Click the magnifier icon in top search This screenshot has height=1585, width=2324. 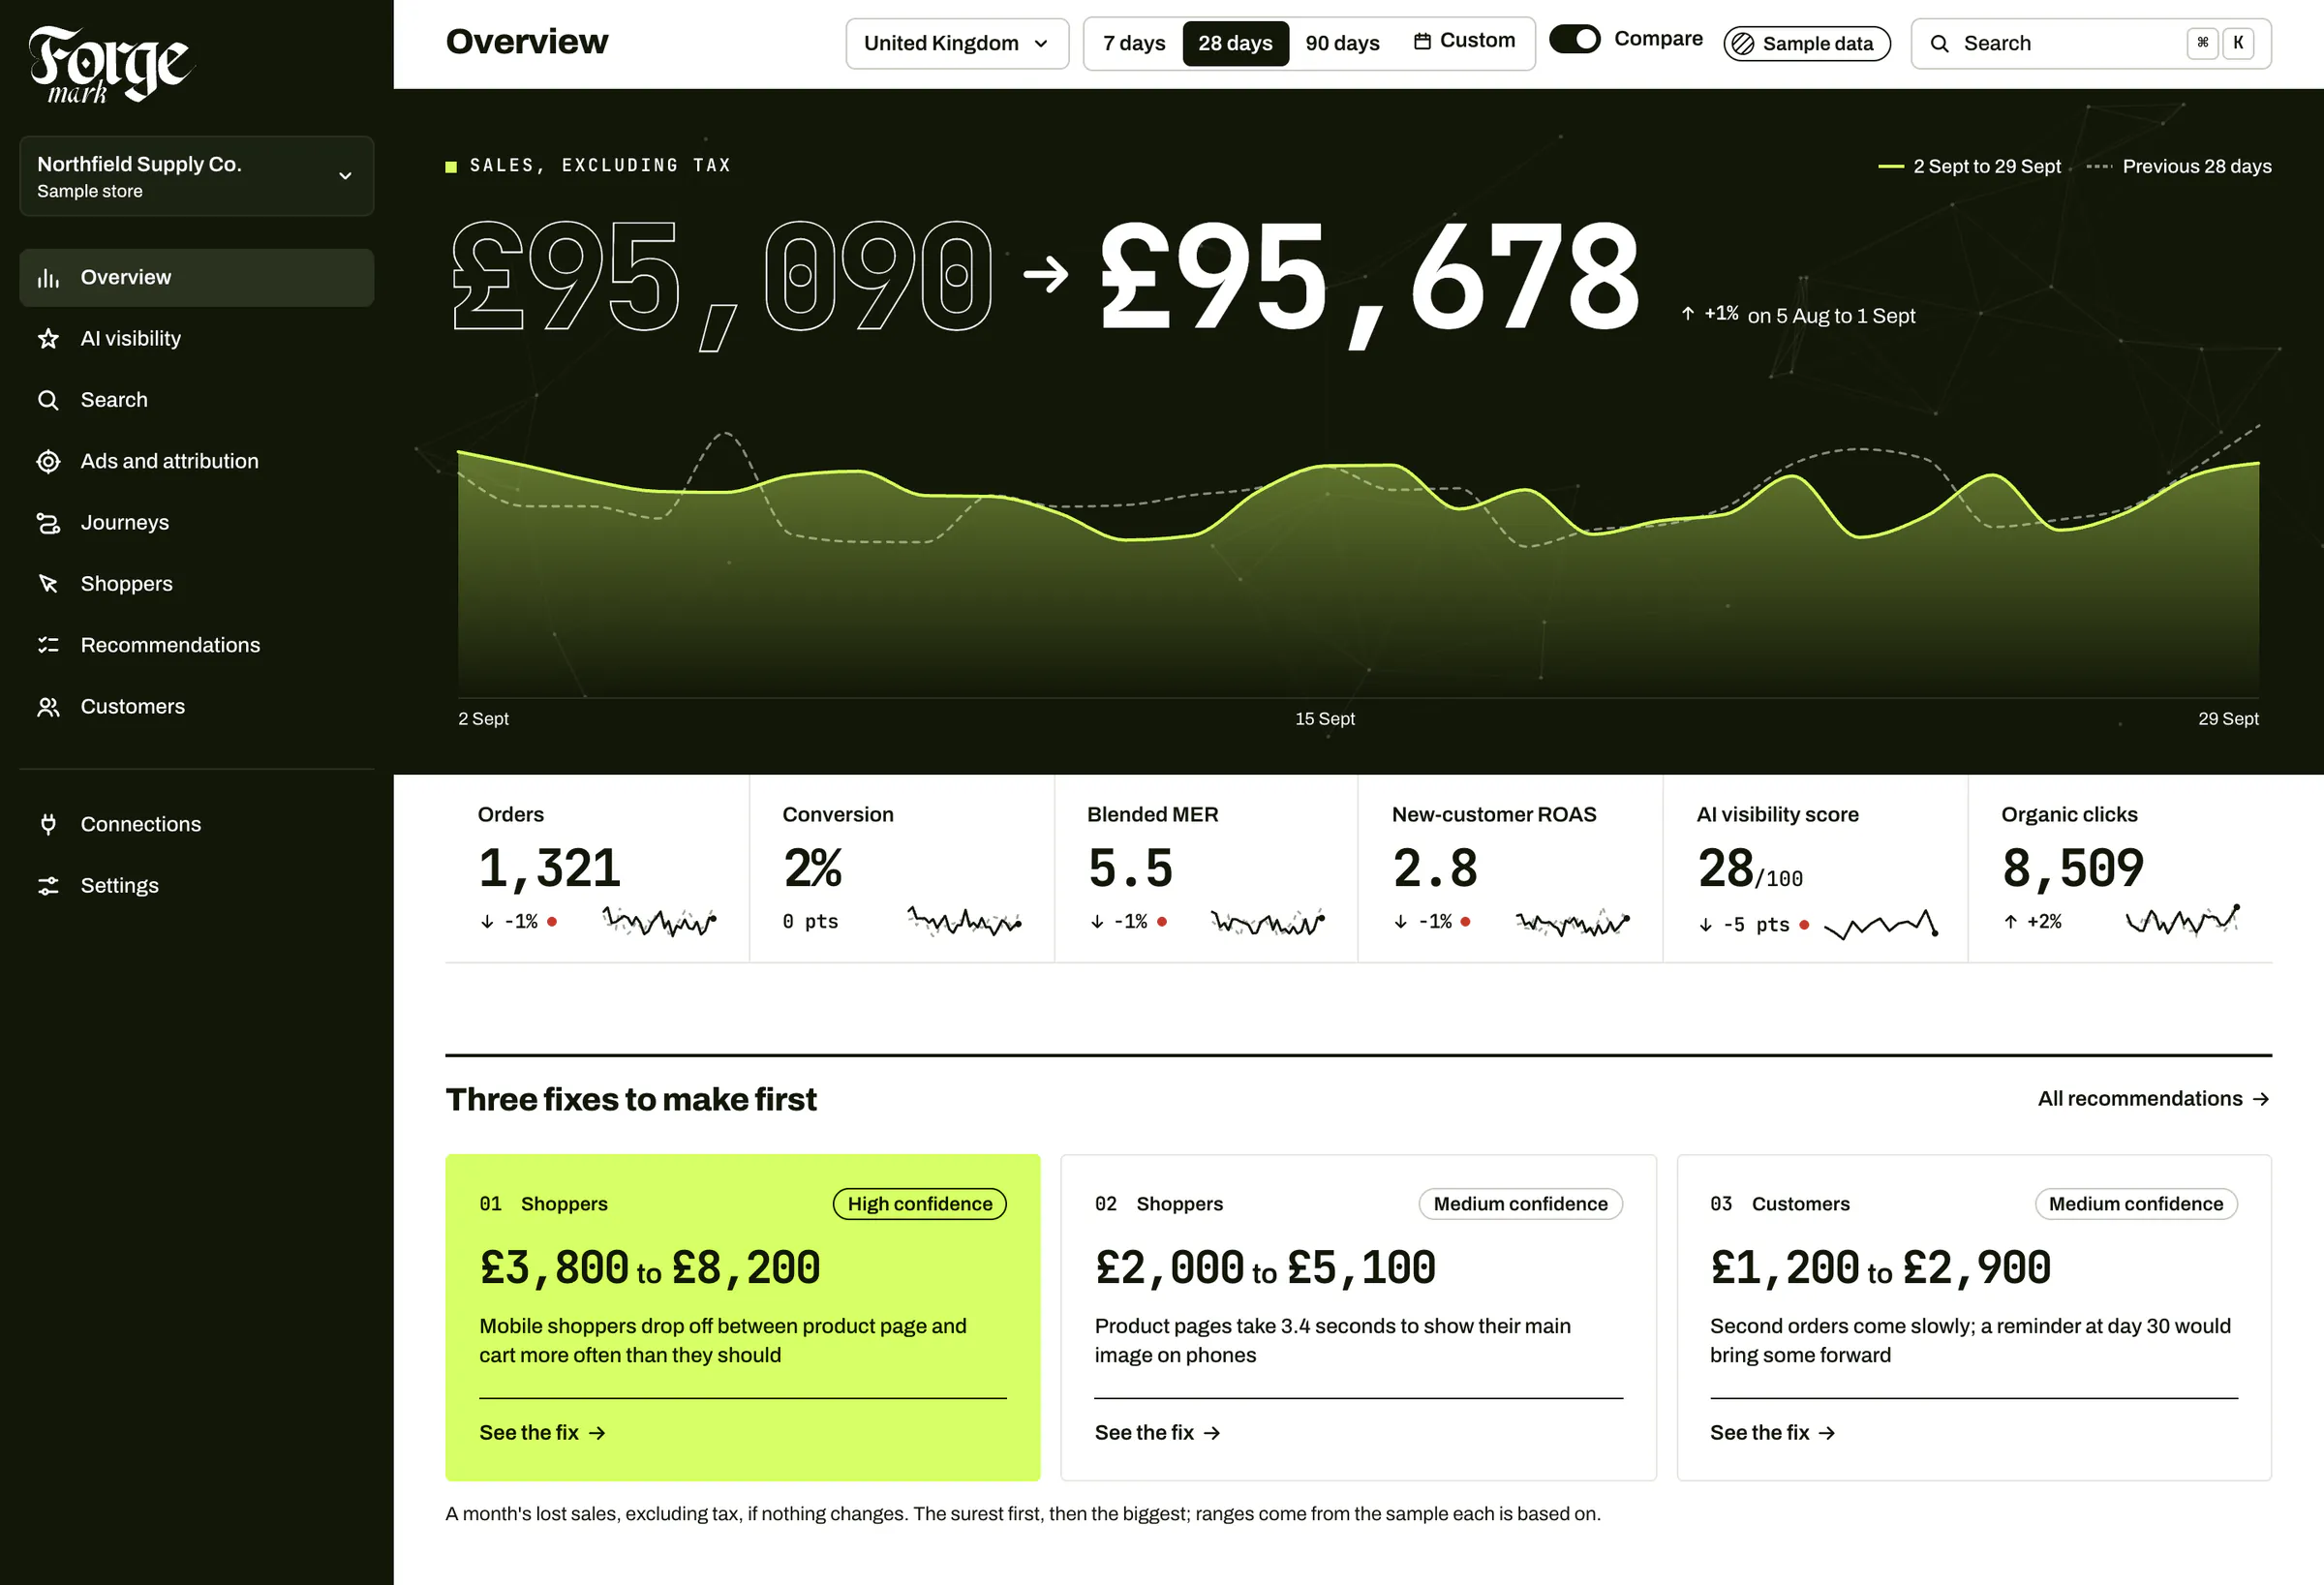click(x=1939, y=43)
